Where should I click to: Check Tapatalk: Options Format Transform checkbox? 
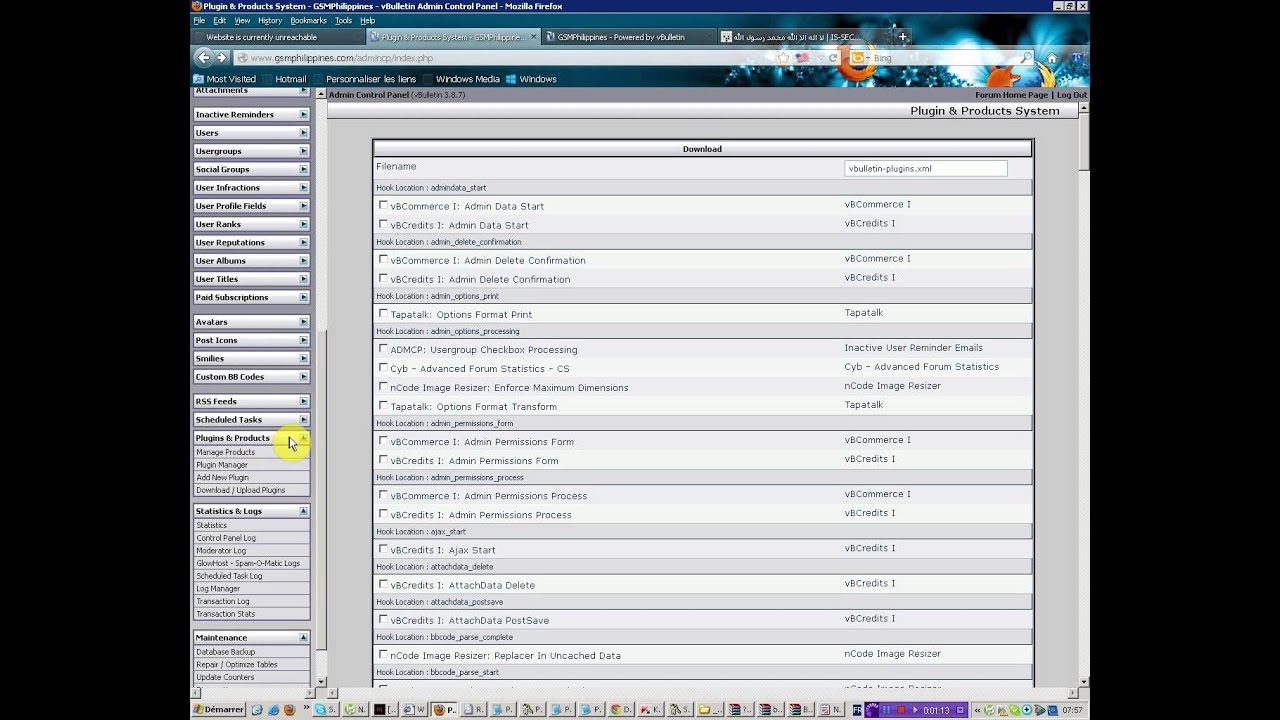pyautogui.click(x=383, y=405)
